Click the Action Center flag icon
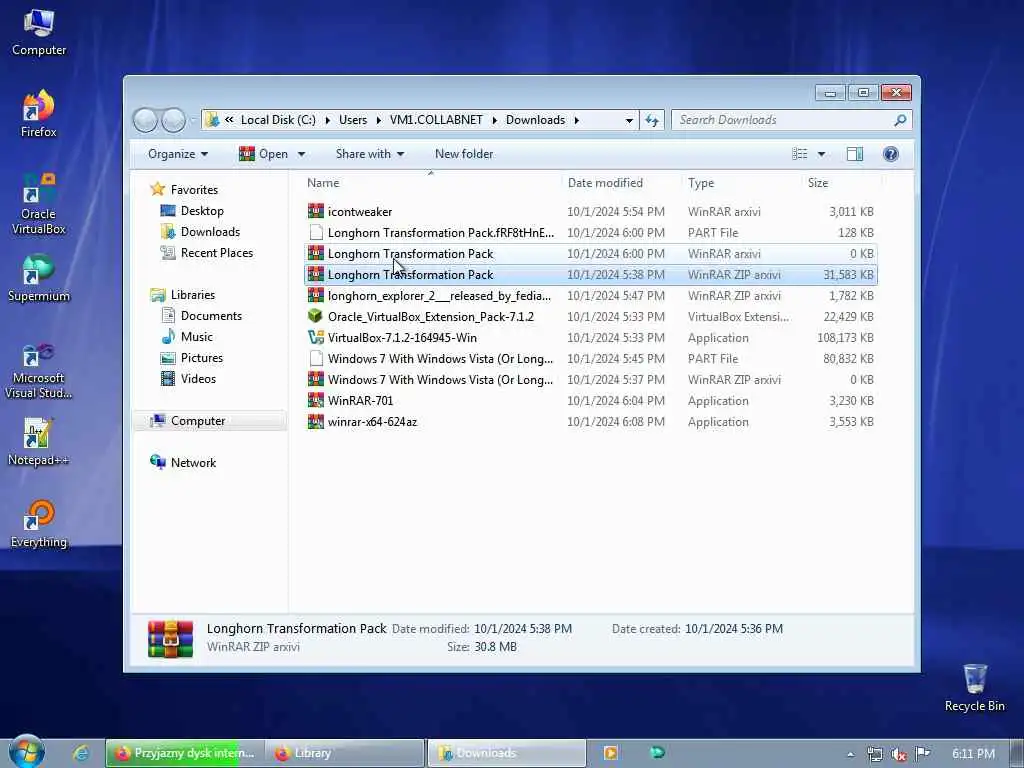Viewport: 1024px width, 768px height. pos(923,753)
